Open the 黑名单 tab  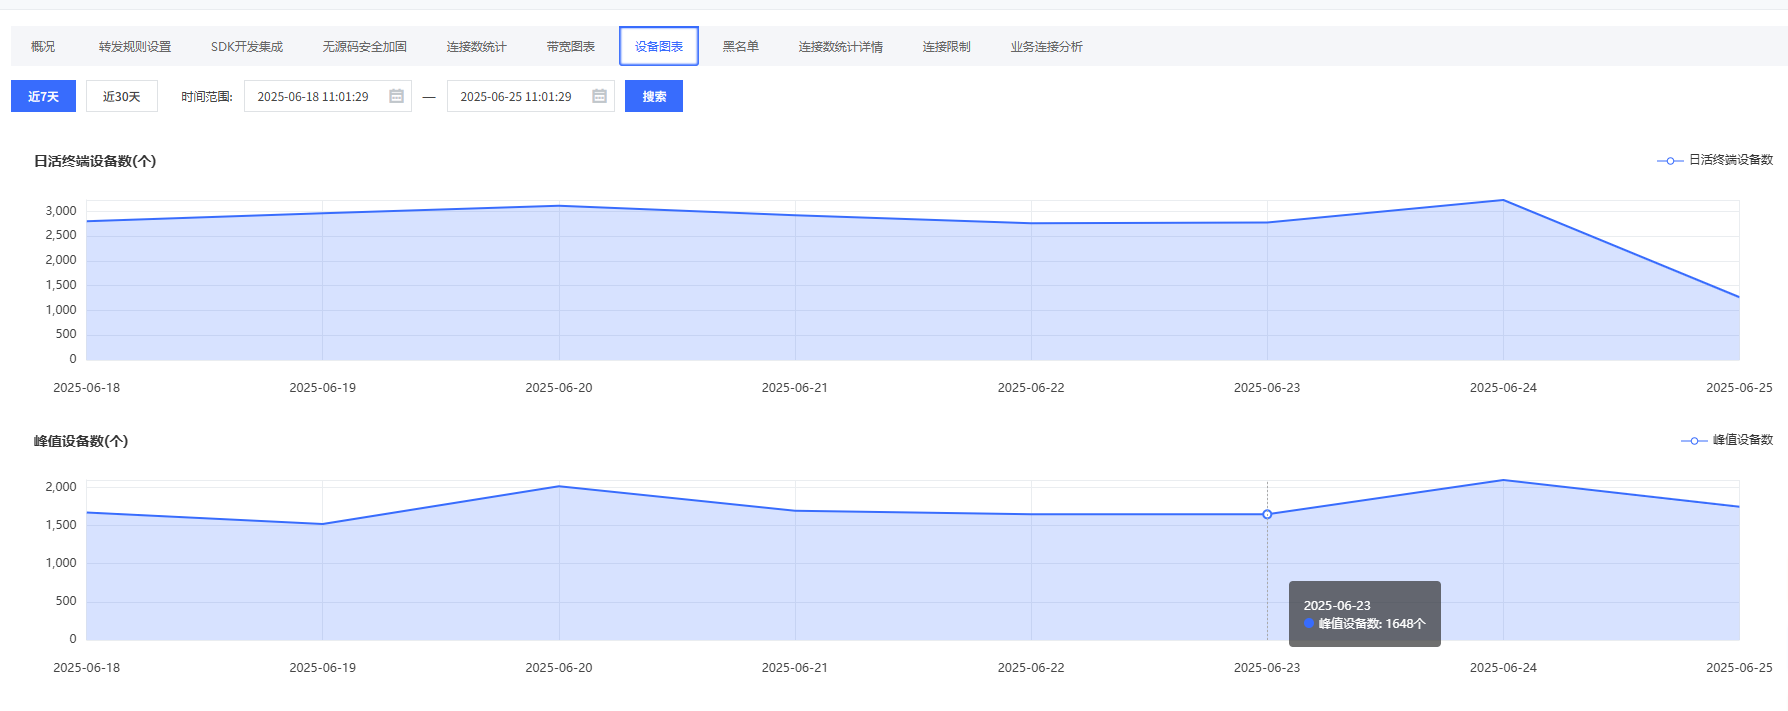(x=740, y=47)
